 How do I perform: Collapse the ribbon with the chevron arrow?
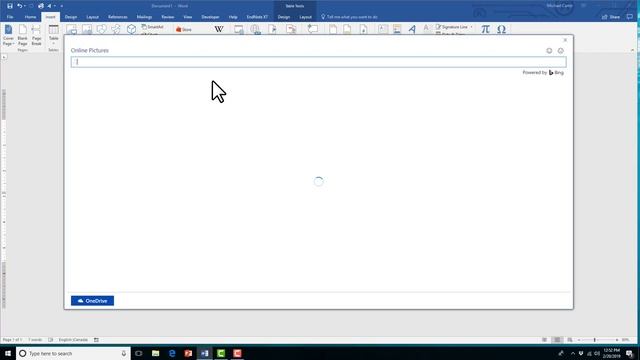(x=632, y=50)
